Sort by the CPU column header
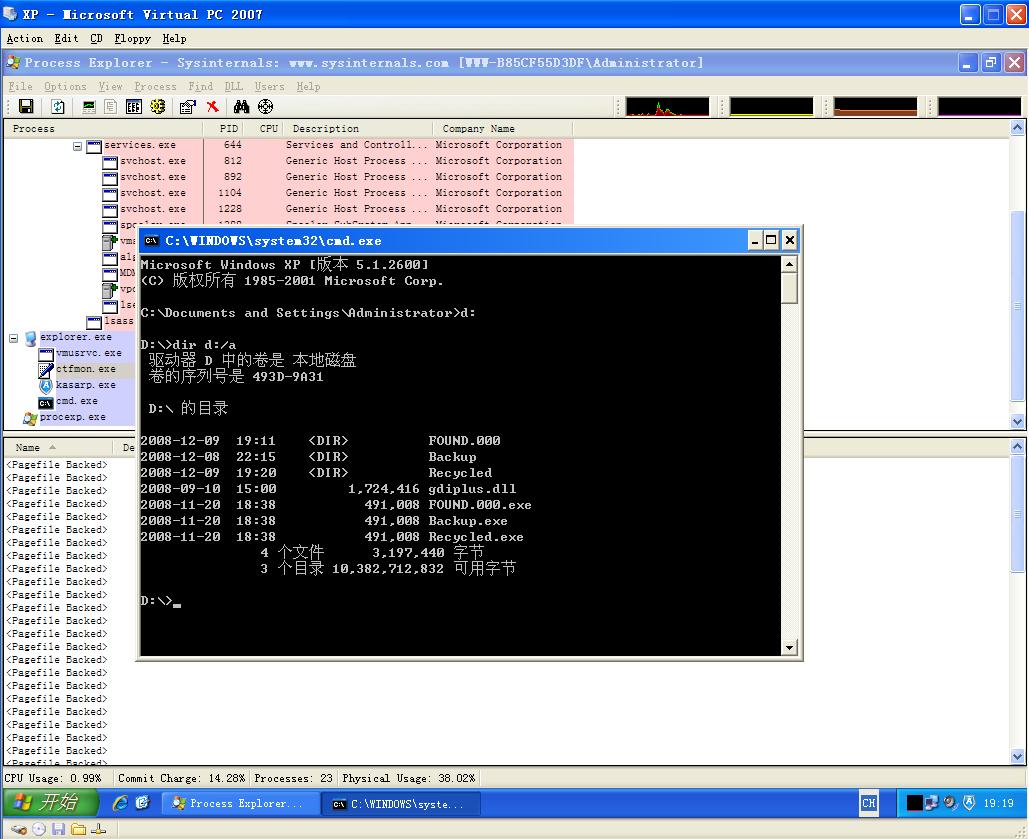This screenshot has height=839, width=1029. (x=263, y=129)
